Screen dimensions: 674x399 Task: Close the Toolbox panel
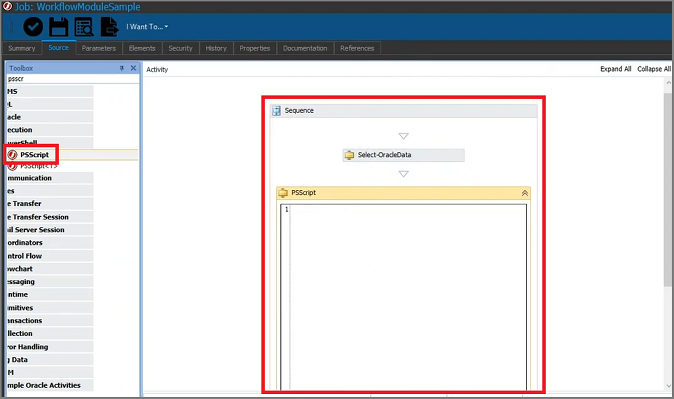point(133,68)
